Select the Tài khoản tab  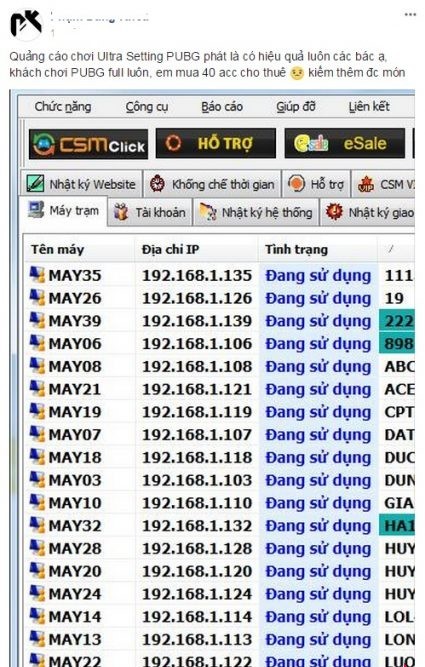click(x=149, y=212)
